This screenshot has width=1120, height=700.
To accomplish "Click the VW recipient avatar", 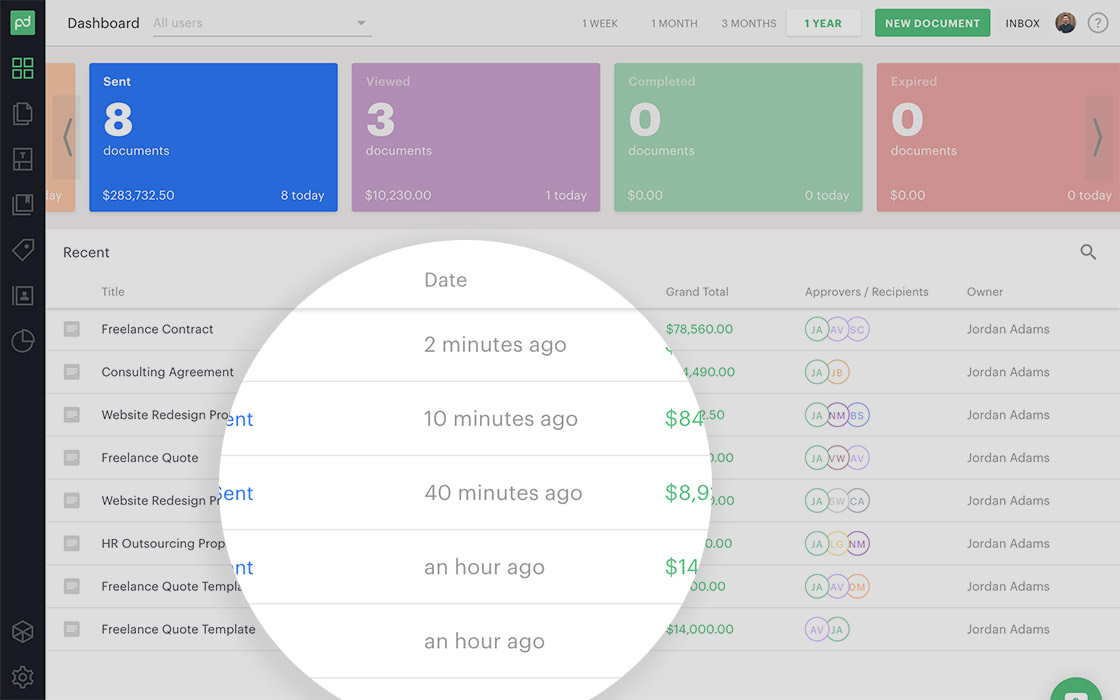I will (x=837, y=458).
